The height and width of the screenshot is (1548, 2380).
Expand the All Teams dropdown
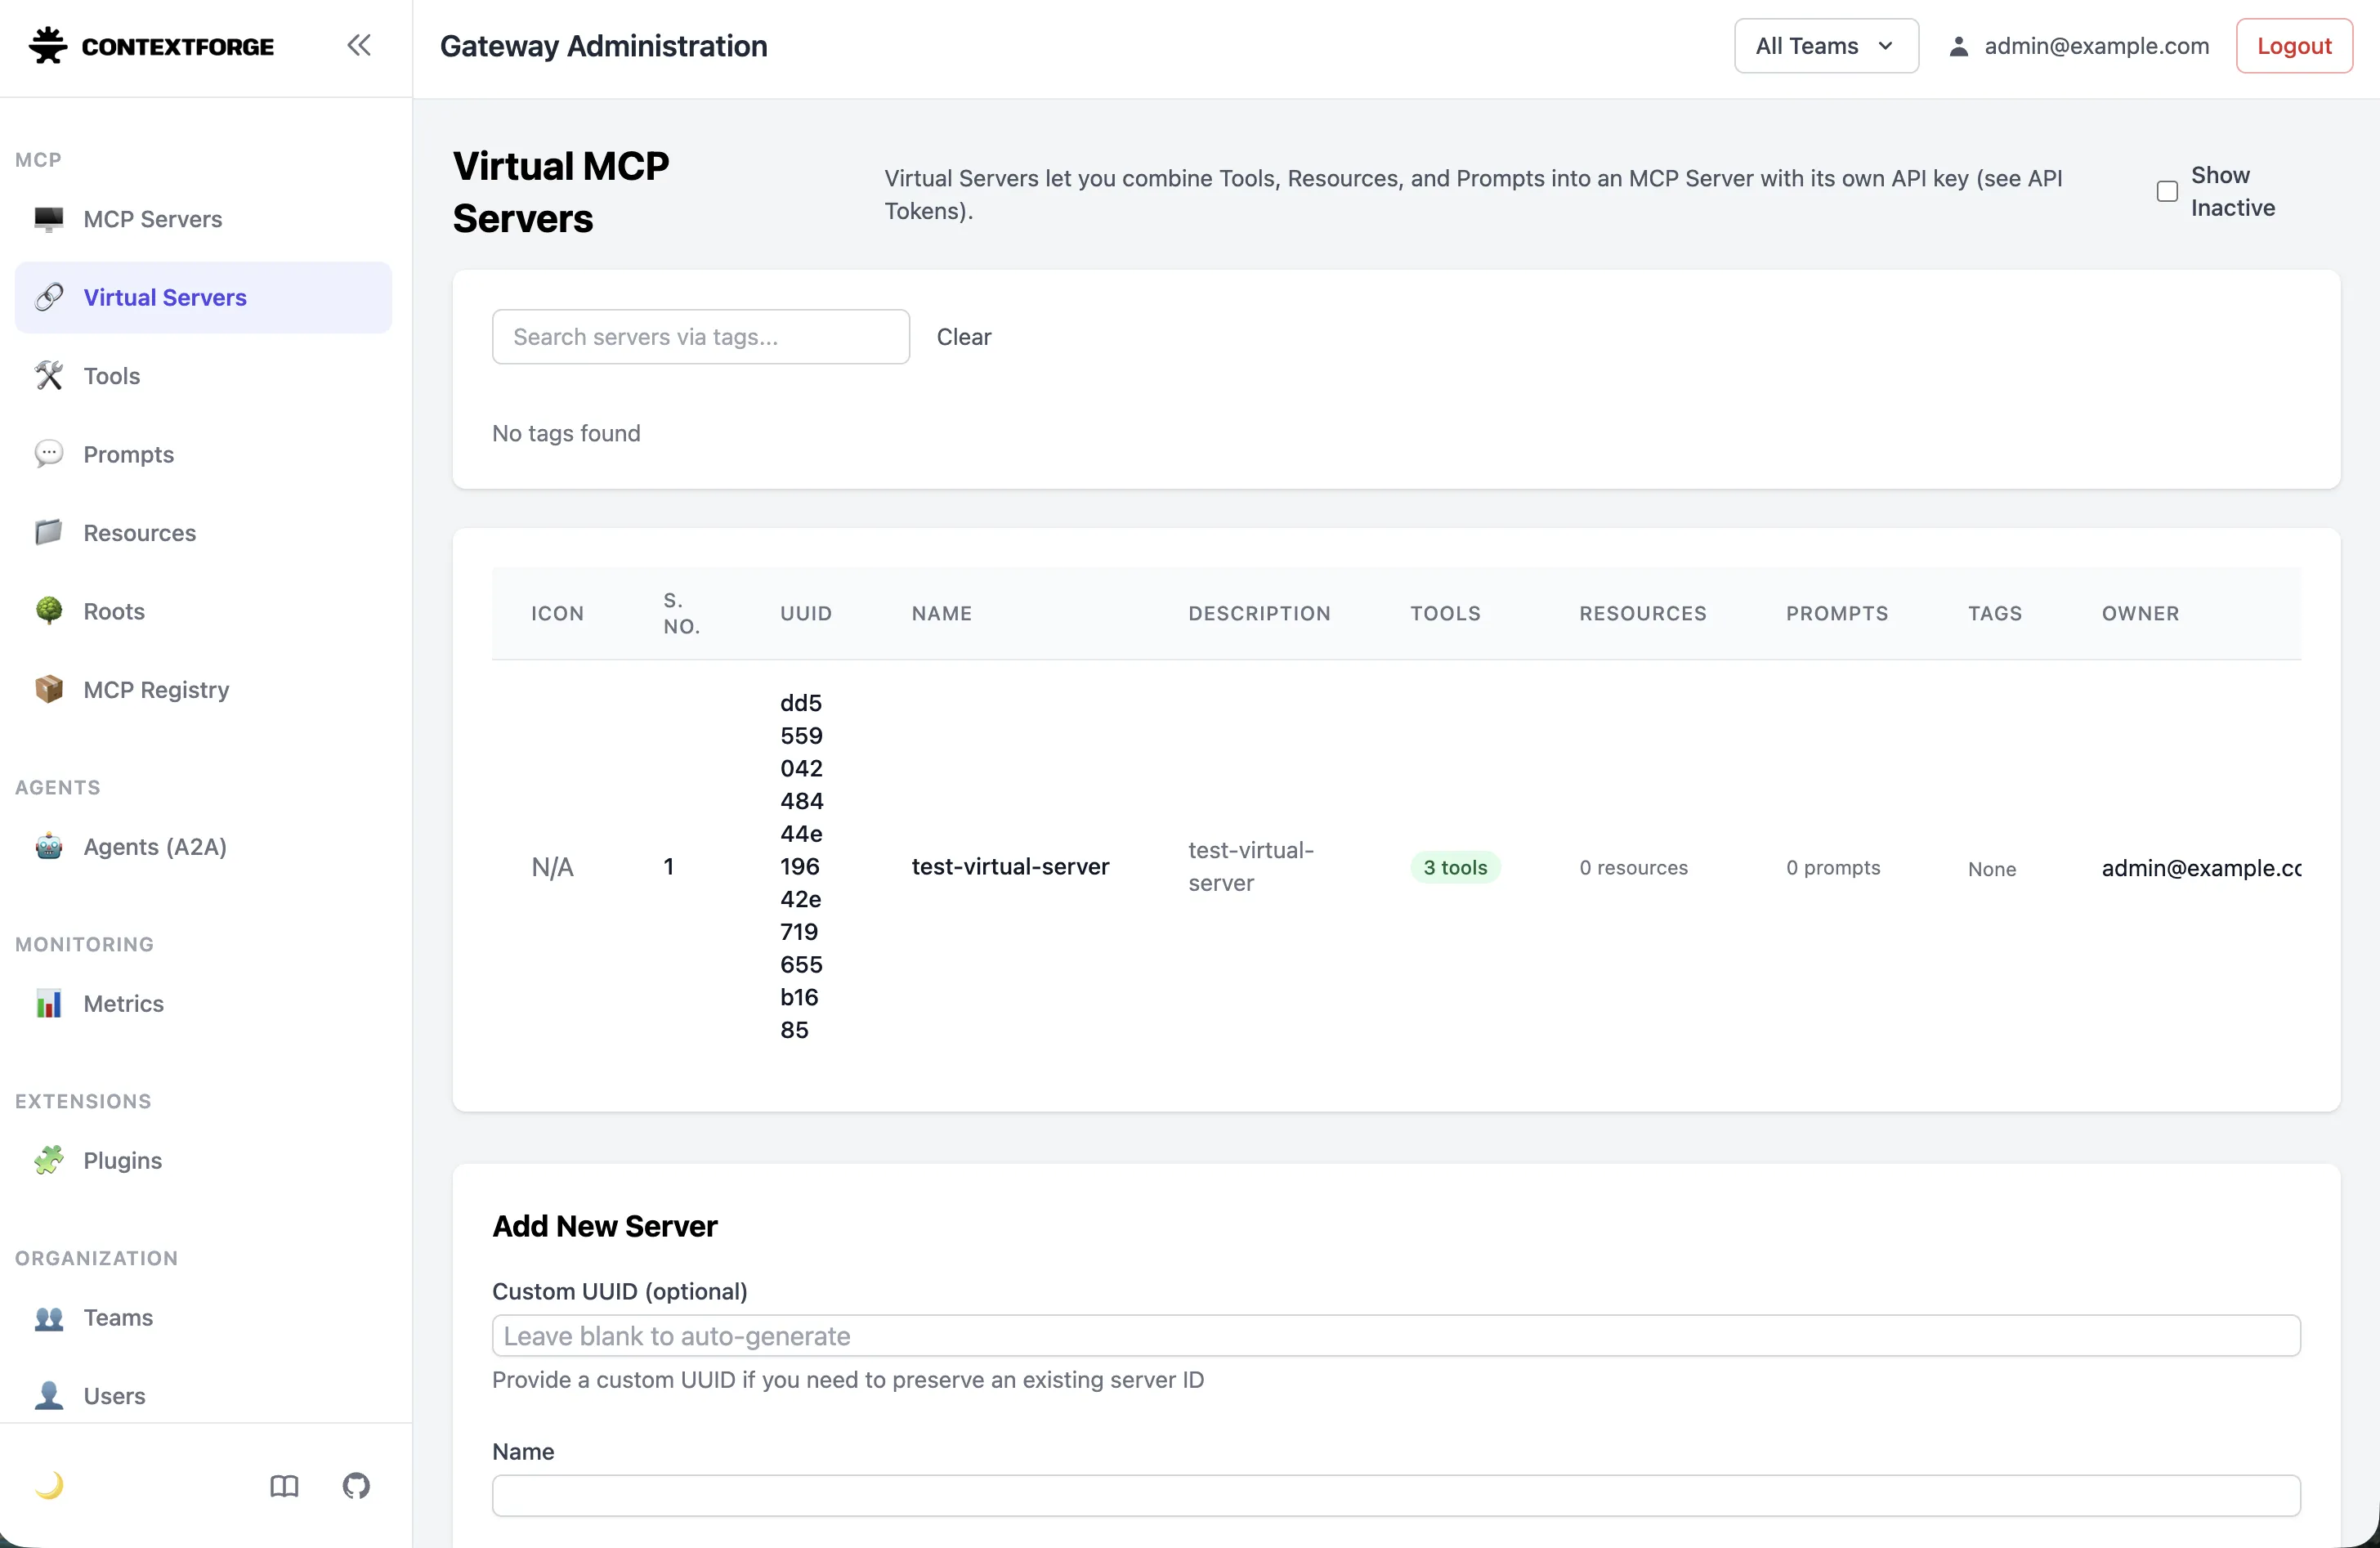point(1825,46)
